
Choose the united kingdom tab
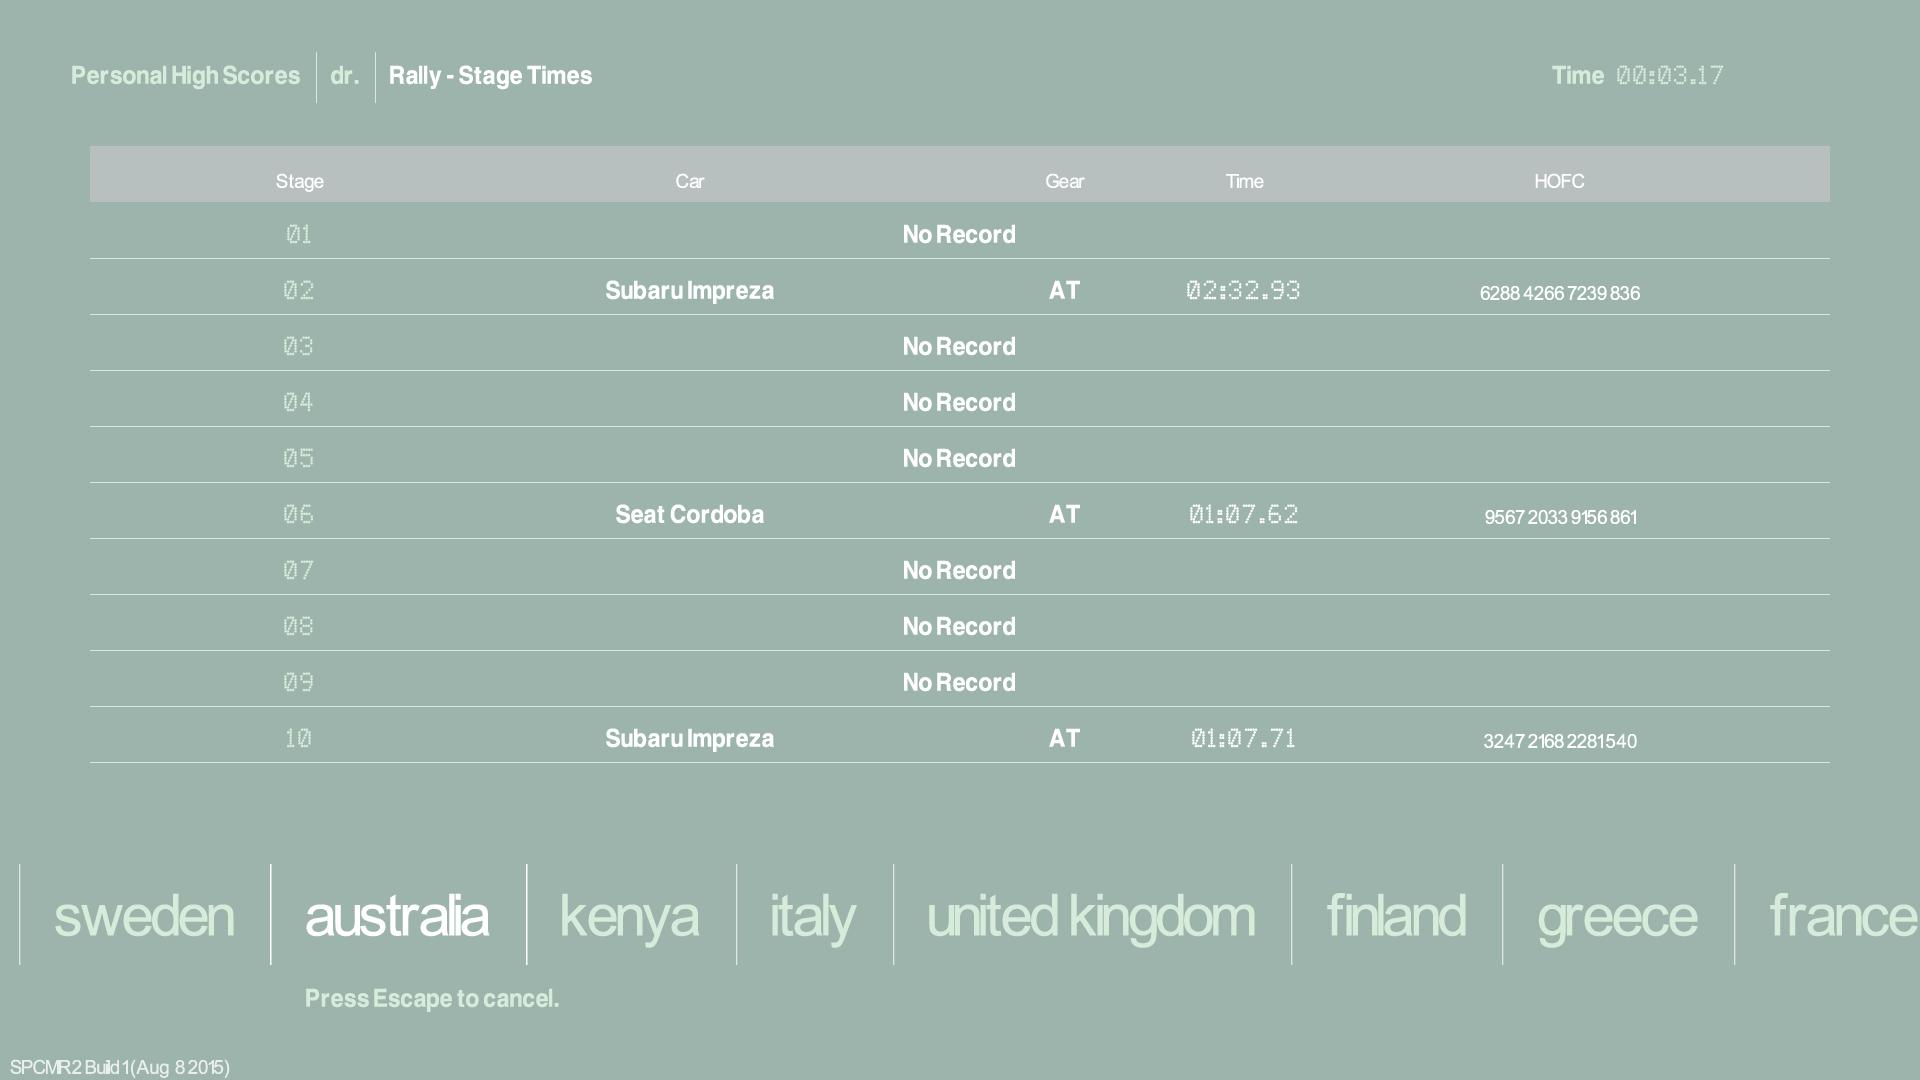(1091, 916)
